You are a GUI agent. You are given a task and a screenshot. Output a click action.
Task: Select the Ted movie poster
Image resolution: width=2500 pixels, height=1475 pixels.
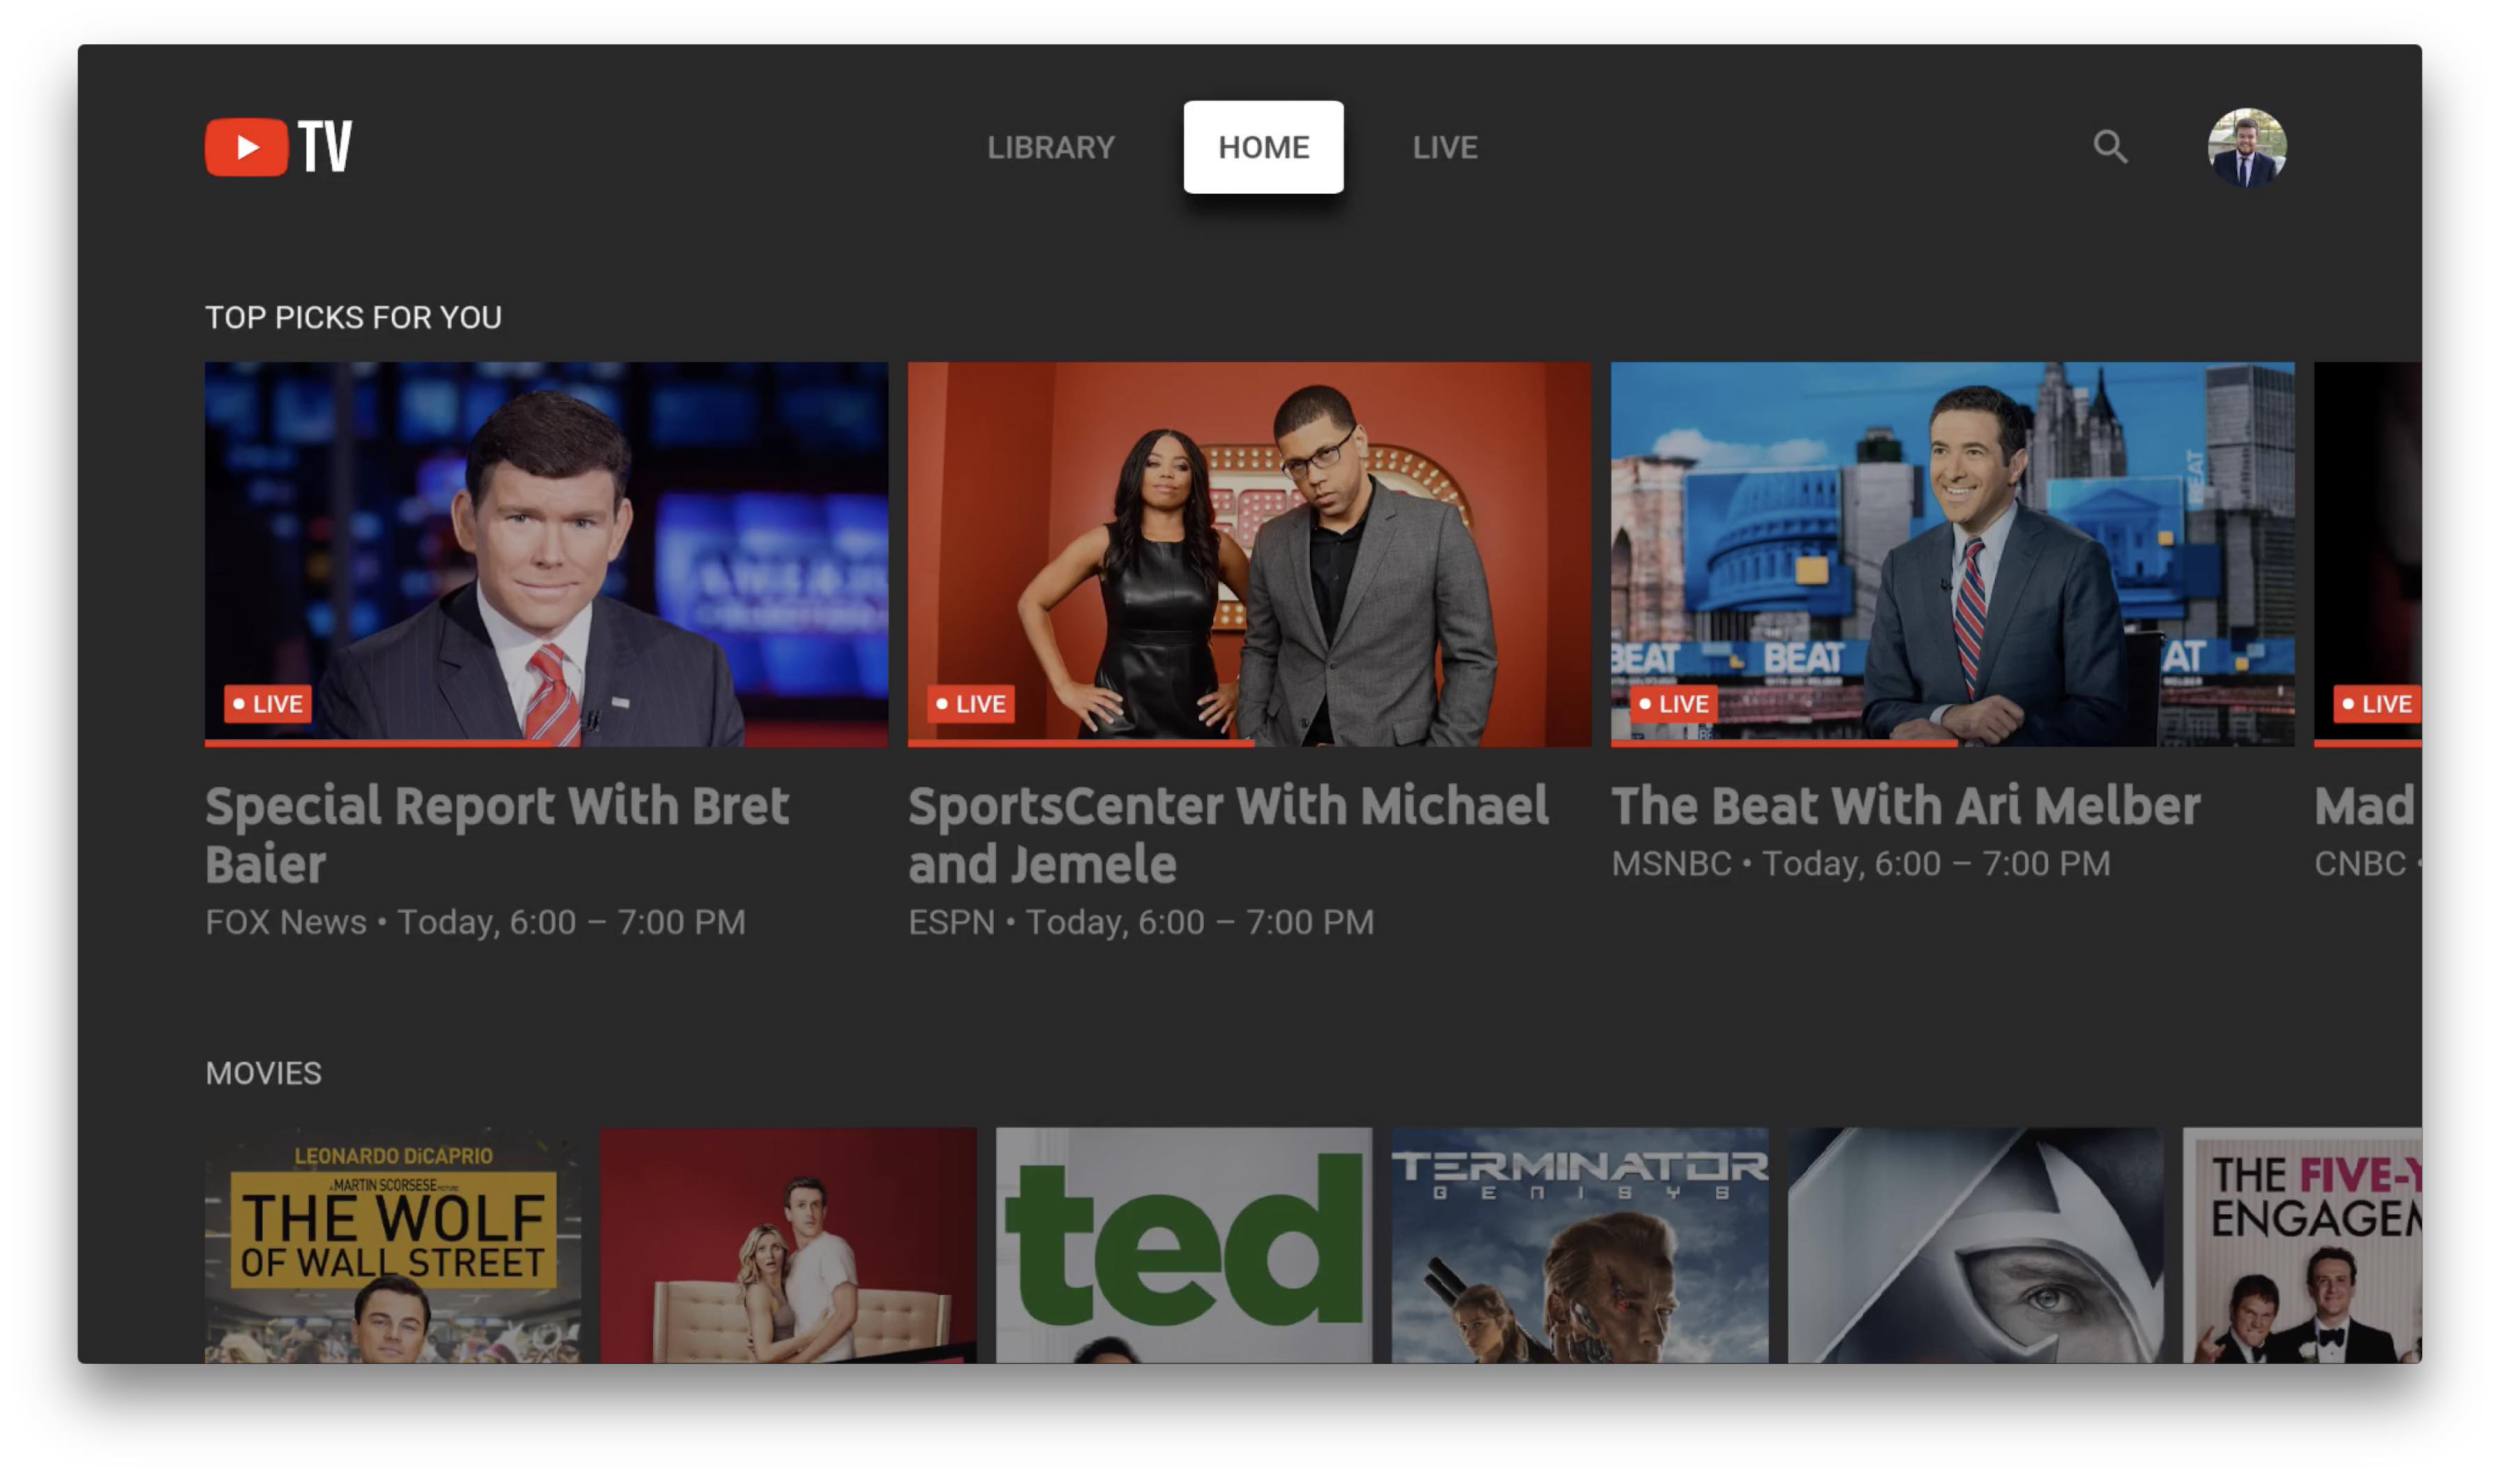click(x=1183, y=1245)
